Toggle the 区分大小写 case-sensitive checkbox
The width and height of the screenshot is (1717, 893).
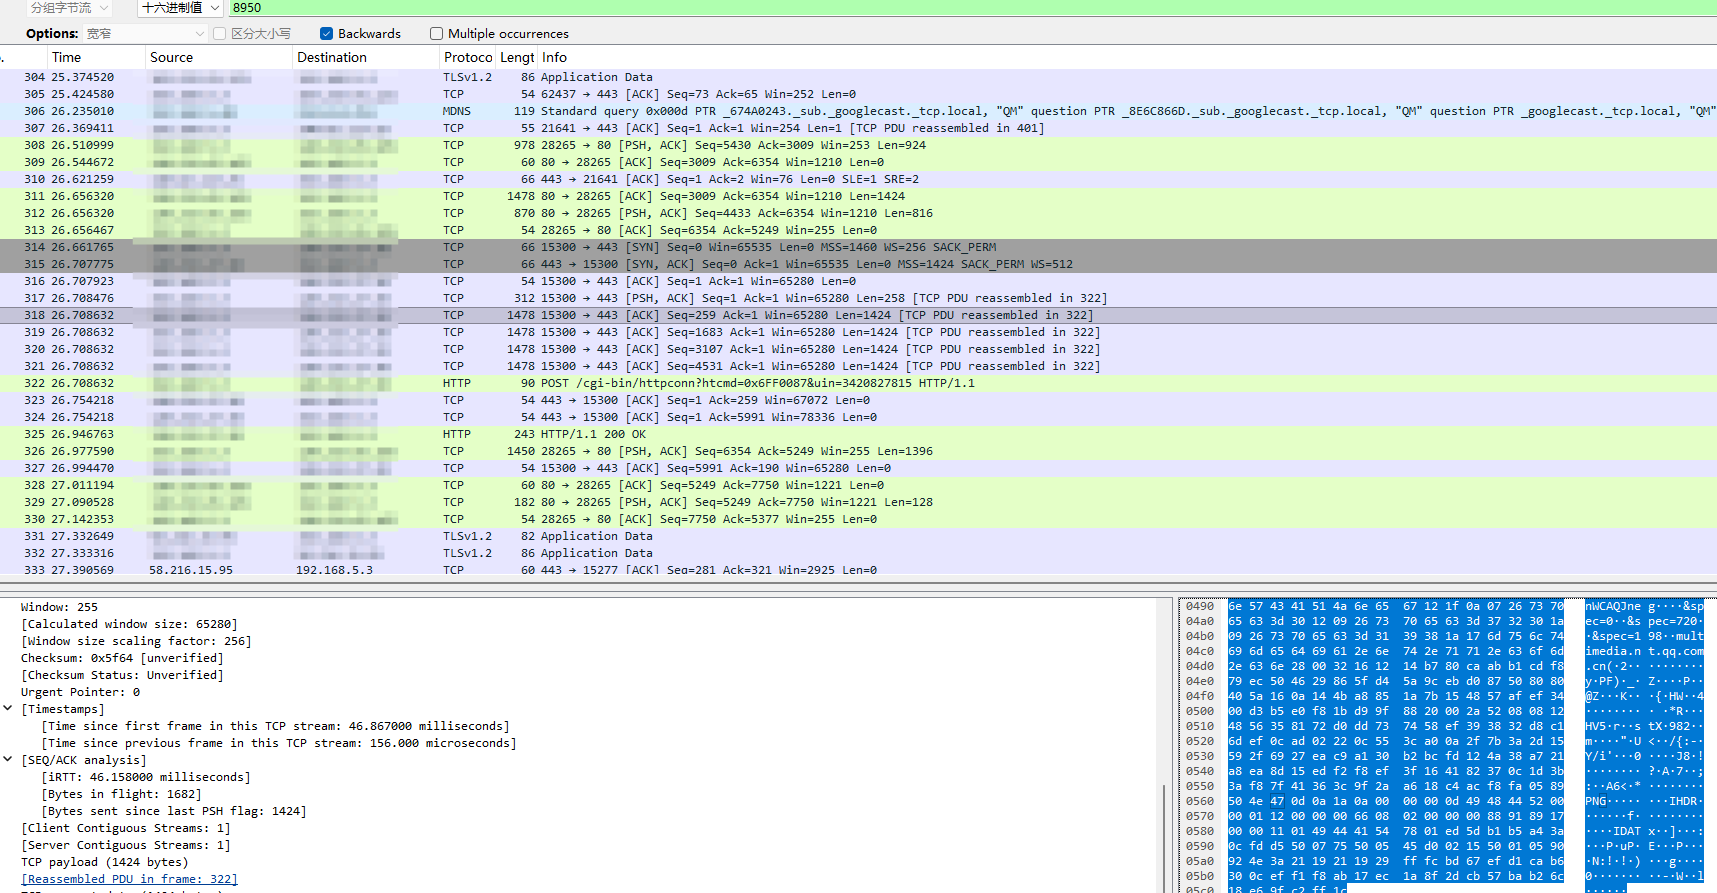pos(220,34)
